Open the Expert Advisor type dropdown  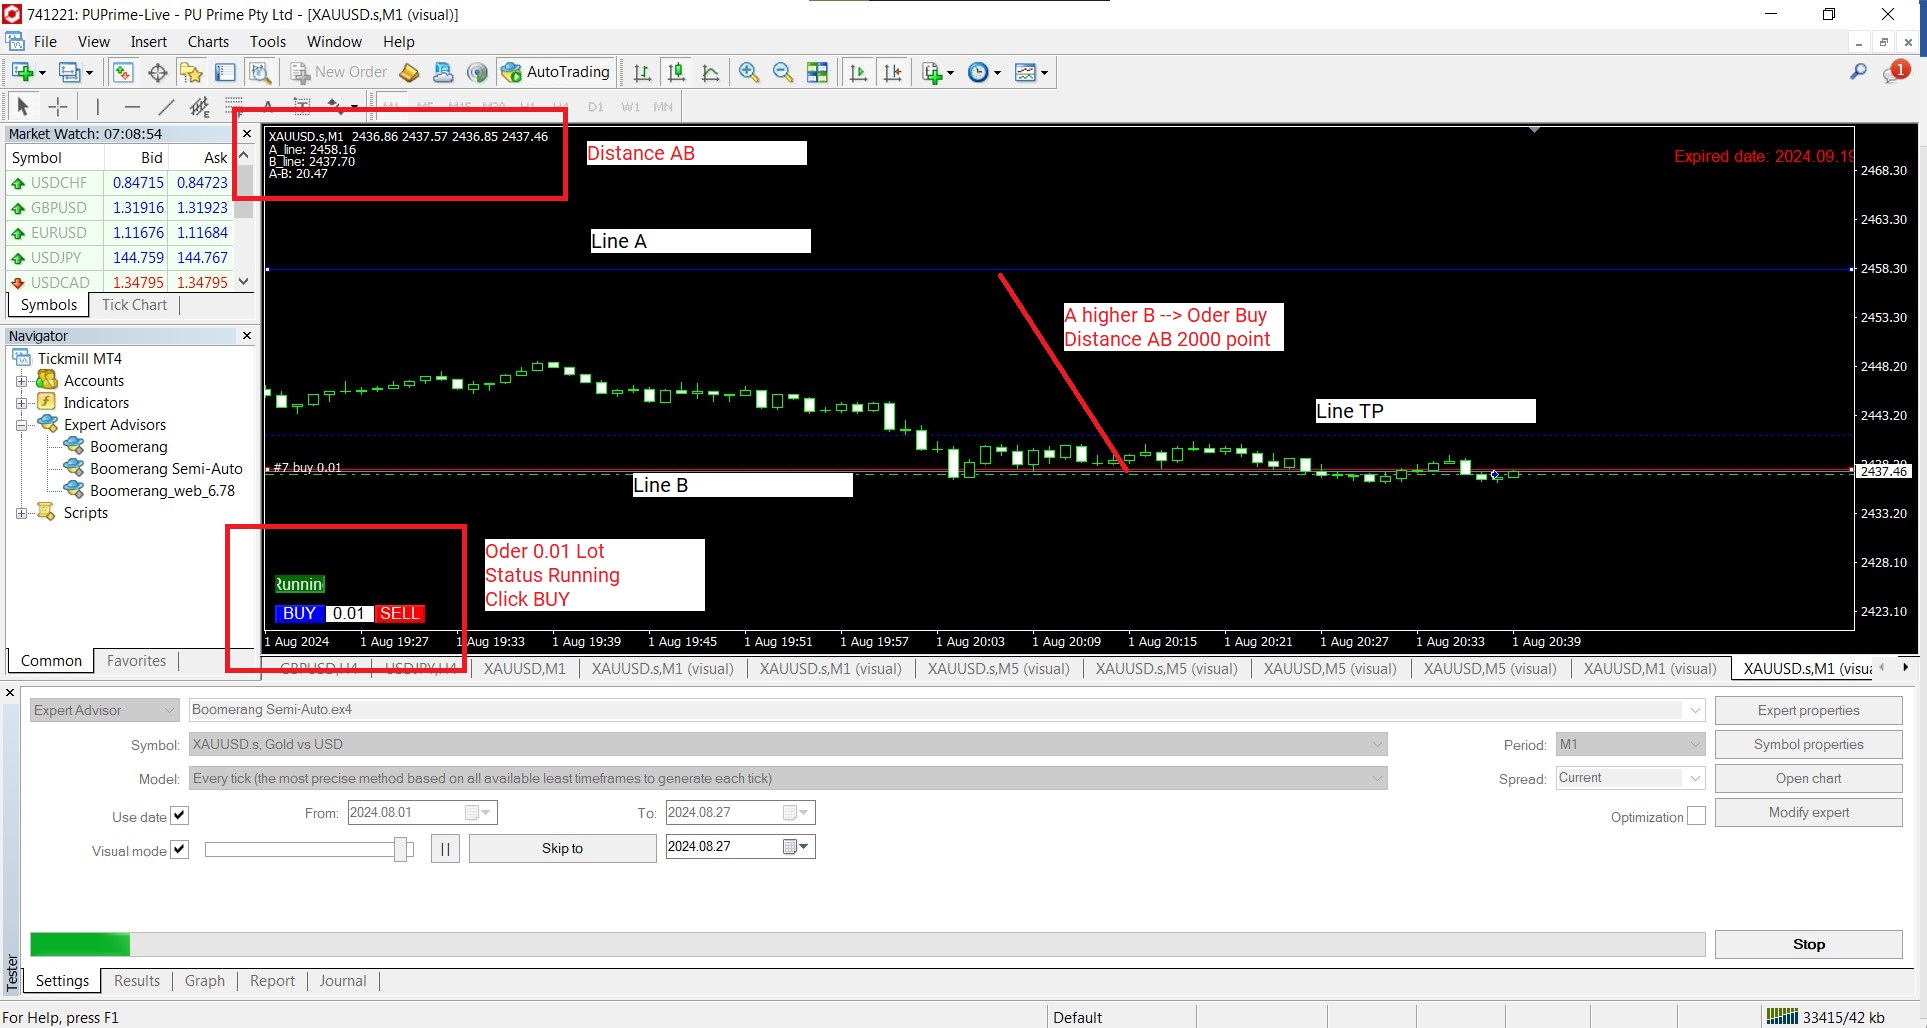[x=104, y=710]
